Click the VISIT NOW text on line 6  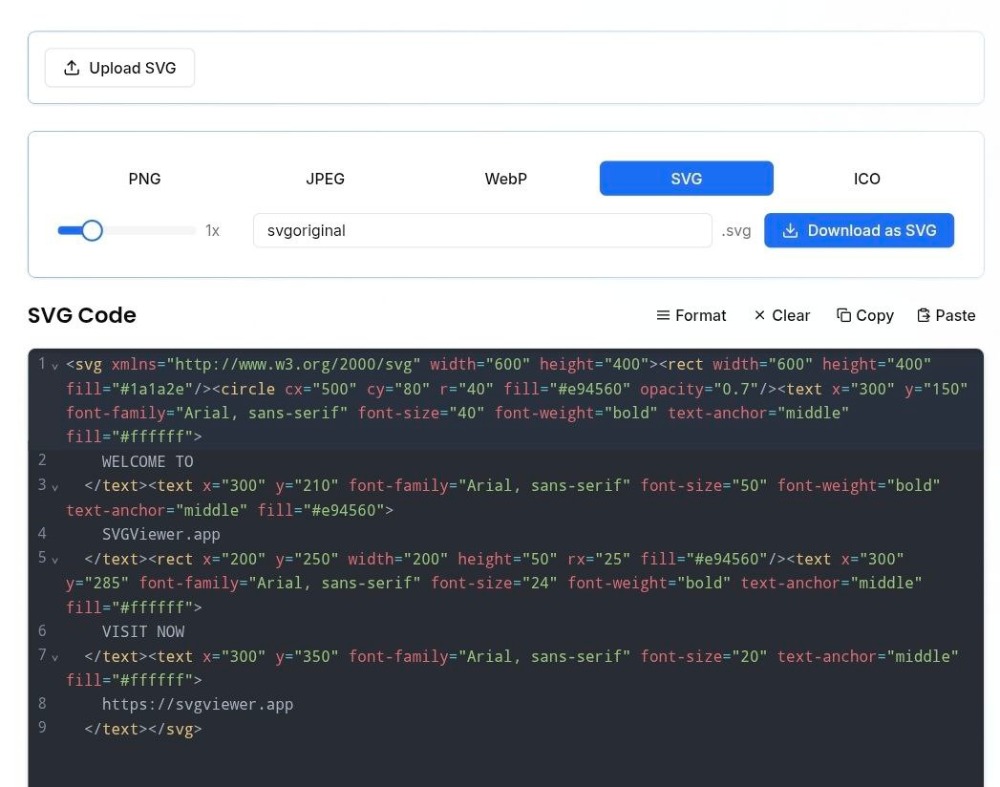pos(143,632)
